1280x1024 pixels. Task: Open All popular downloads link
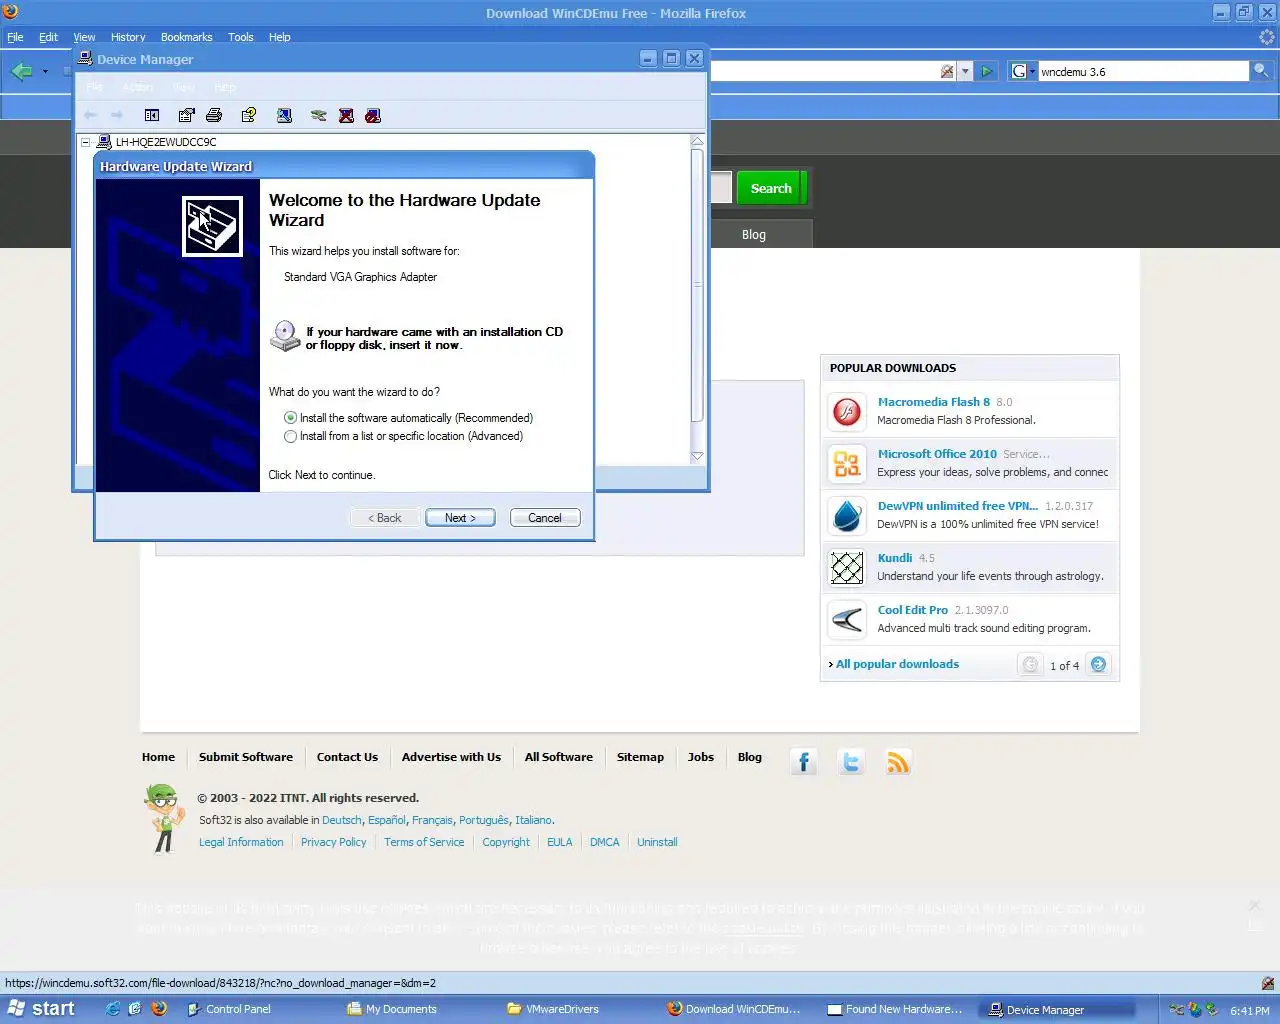point(897,664)
